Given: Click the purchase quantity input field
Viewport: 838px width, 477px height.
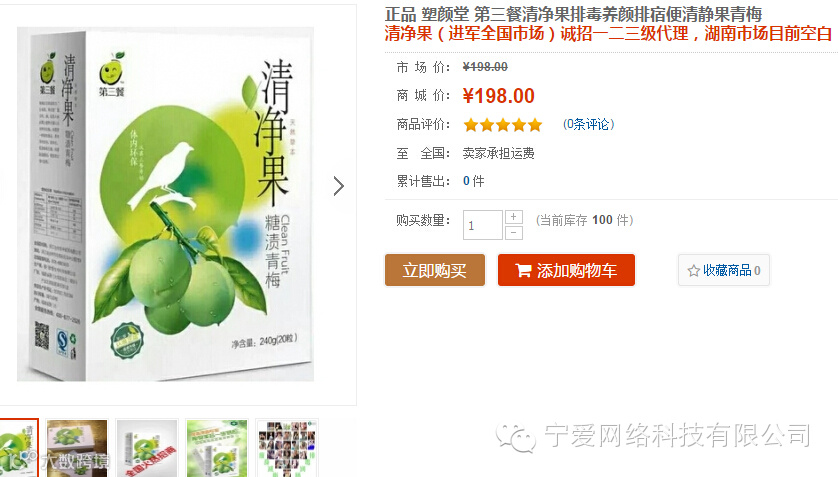Looking at the screenshot, I should pyautogui.click(x=483, y=225).
